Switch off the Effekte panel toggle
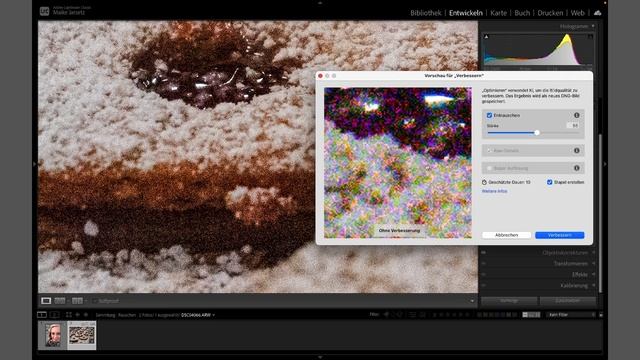This screenshot has width=640, height=360. [x=484, y=275]
